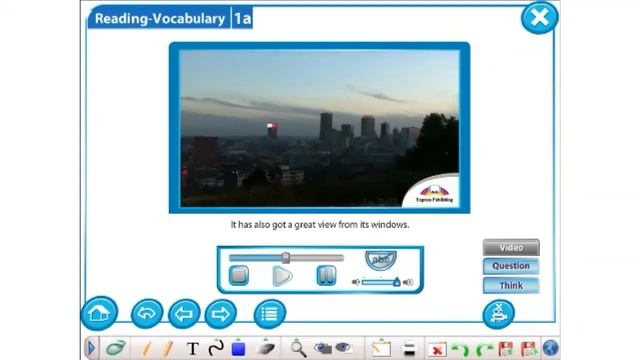Viewport: 640px width, 360px height.
Task: Expand the bottom toolbar with the blue arrow
Action: coord(91,348)
